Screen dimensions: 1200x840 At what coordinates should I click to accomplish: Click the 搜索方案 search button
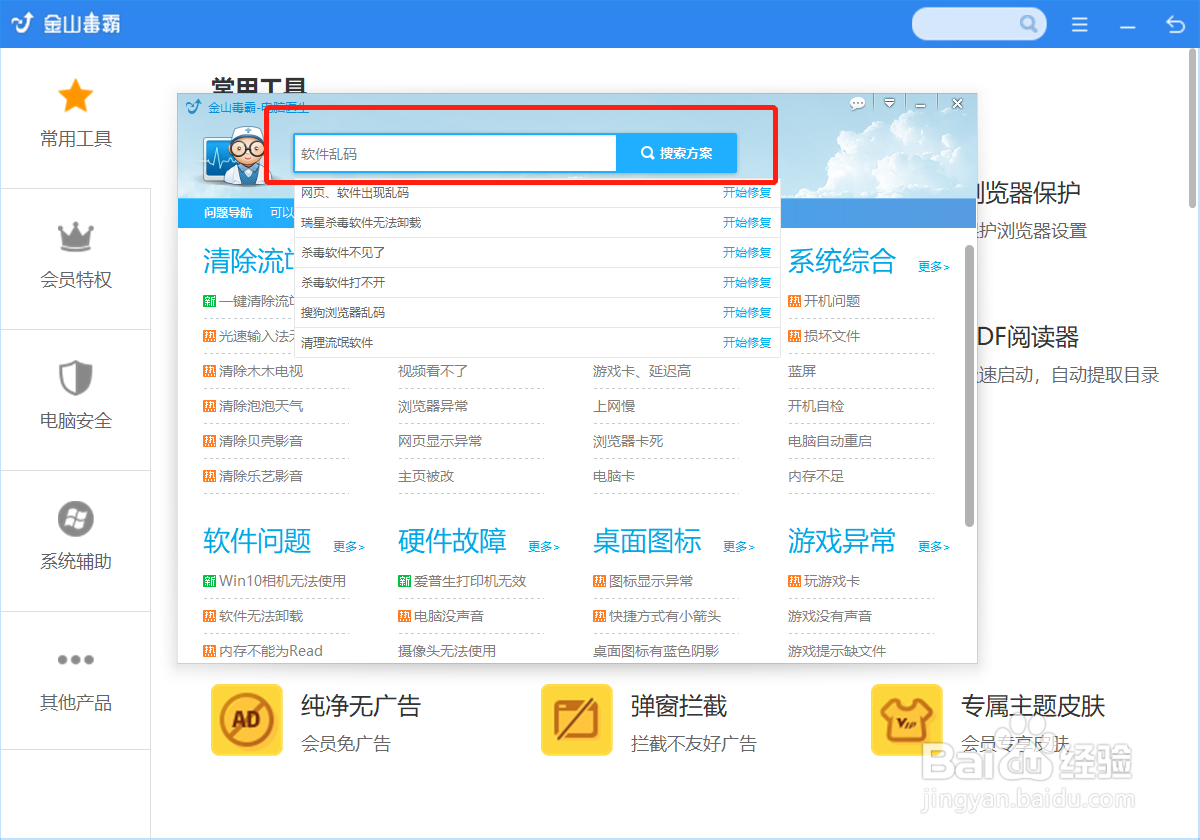point(677,154)
